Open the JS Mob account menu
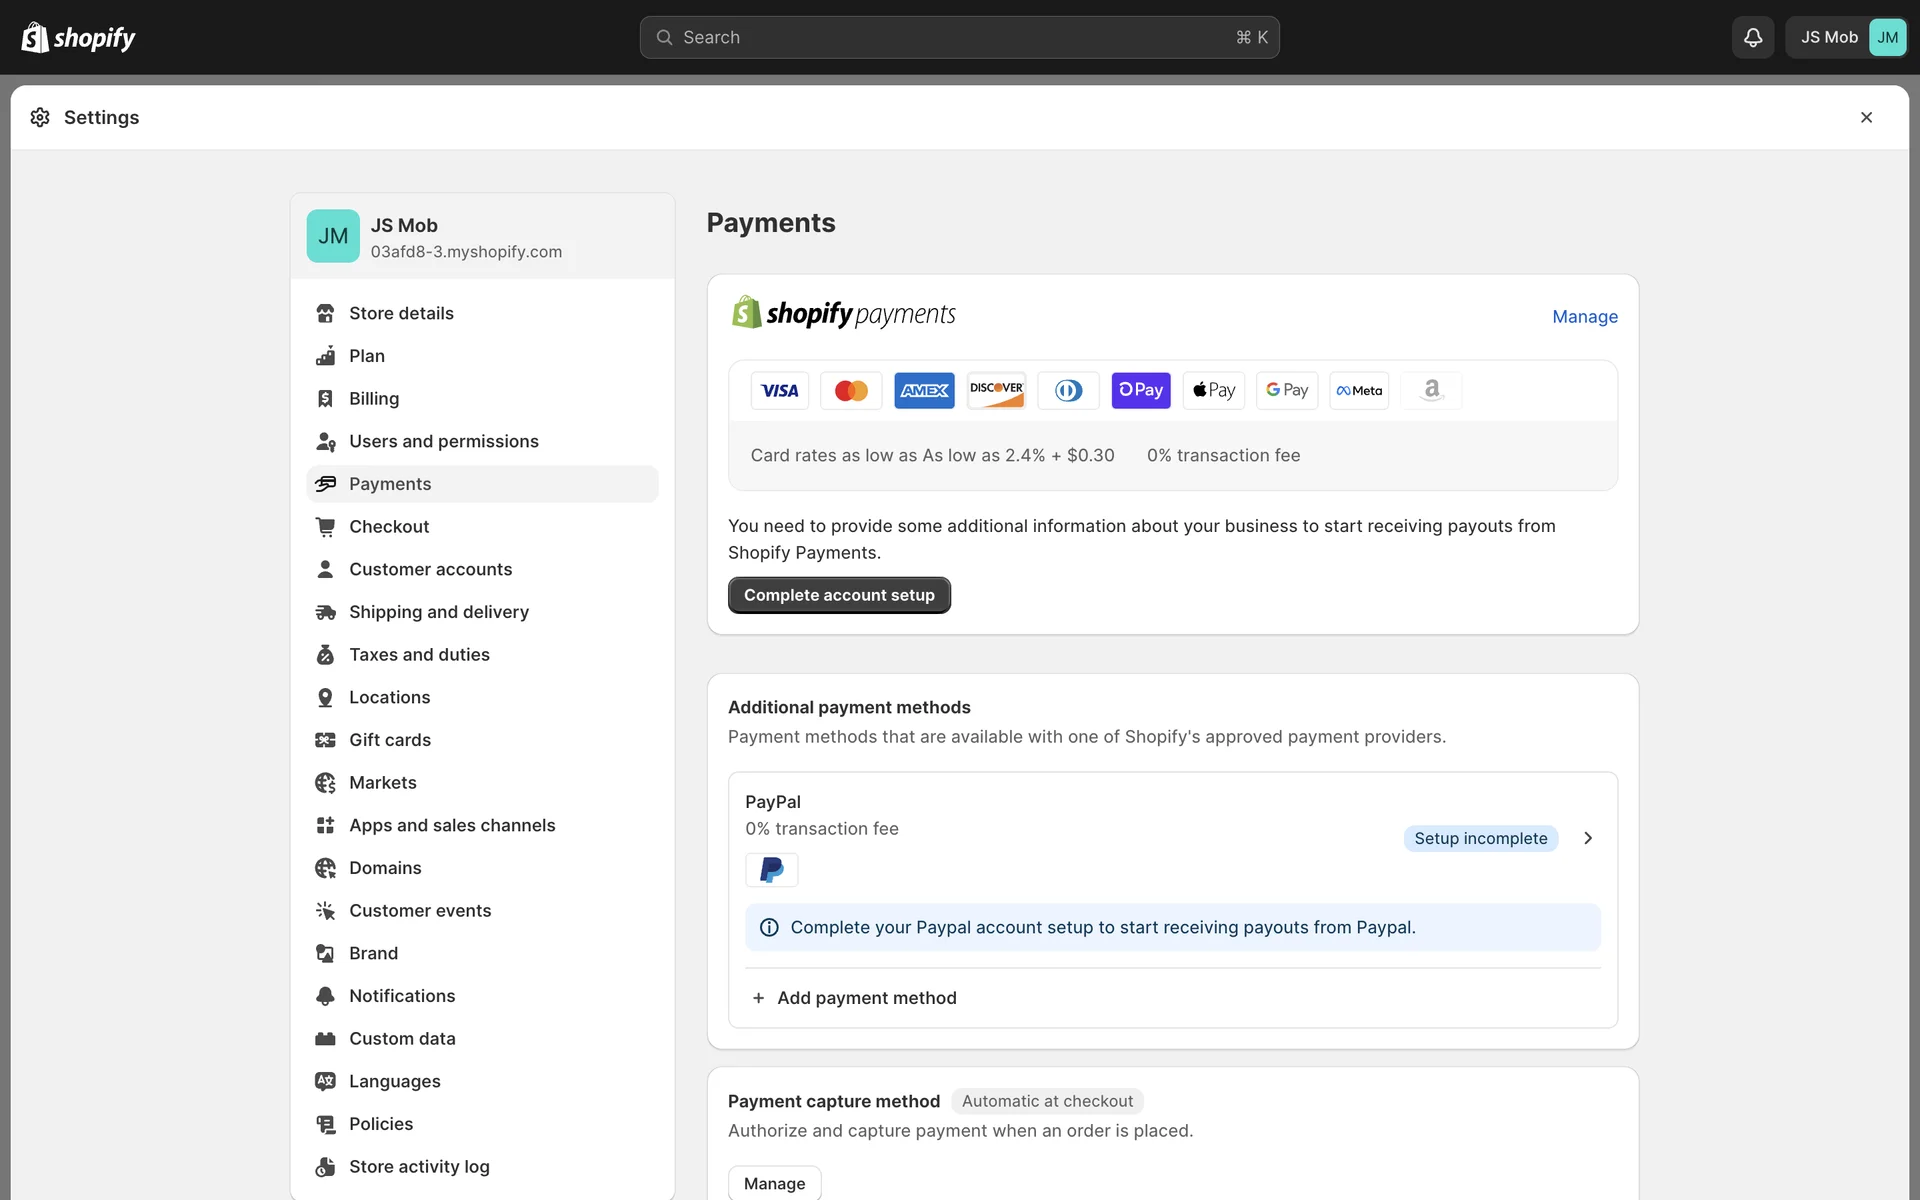The image size is (1920, 1200). [1846, 37]
